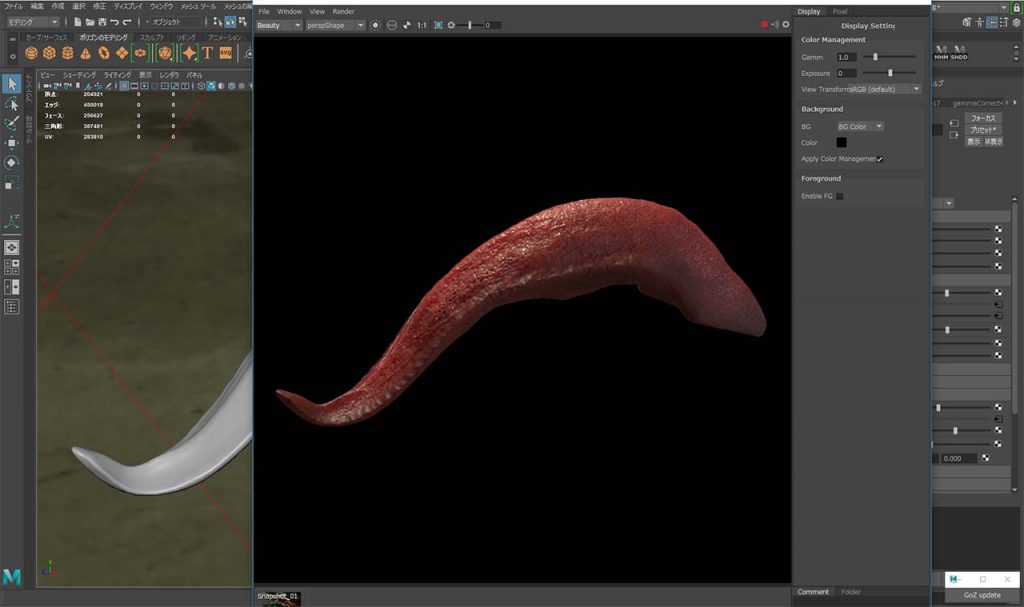Expand the perspShape camera dropdown
Screen dimensions: 1024x607
(x=335, y=25)
